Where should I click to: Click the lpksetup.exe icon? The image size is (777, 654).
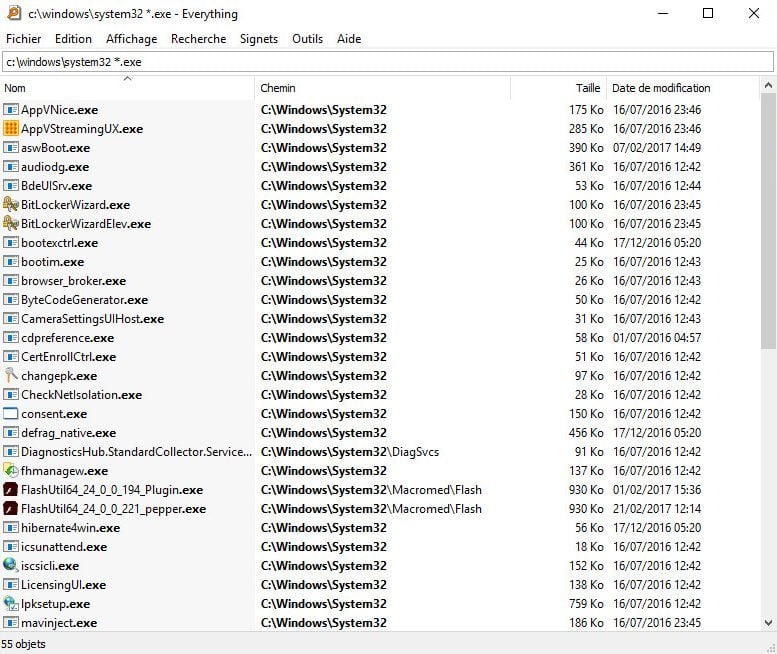(11, 604)
